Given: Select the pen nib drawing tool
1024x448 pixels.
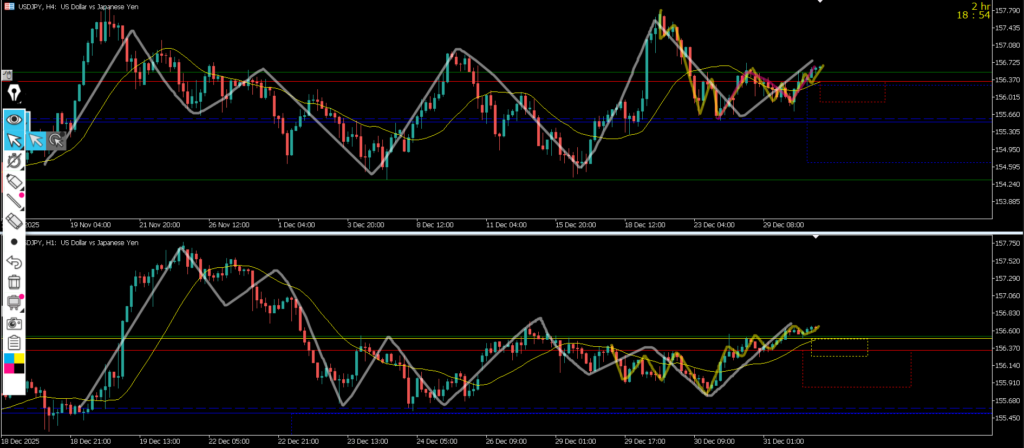Looking at the screenshot, I should coord(14,94).
